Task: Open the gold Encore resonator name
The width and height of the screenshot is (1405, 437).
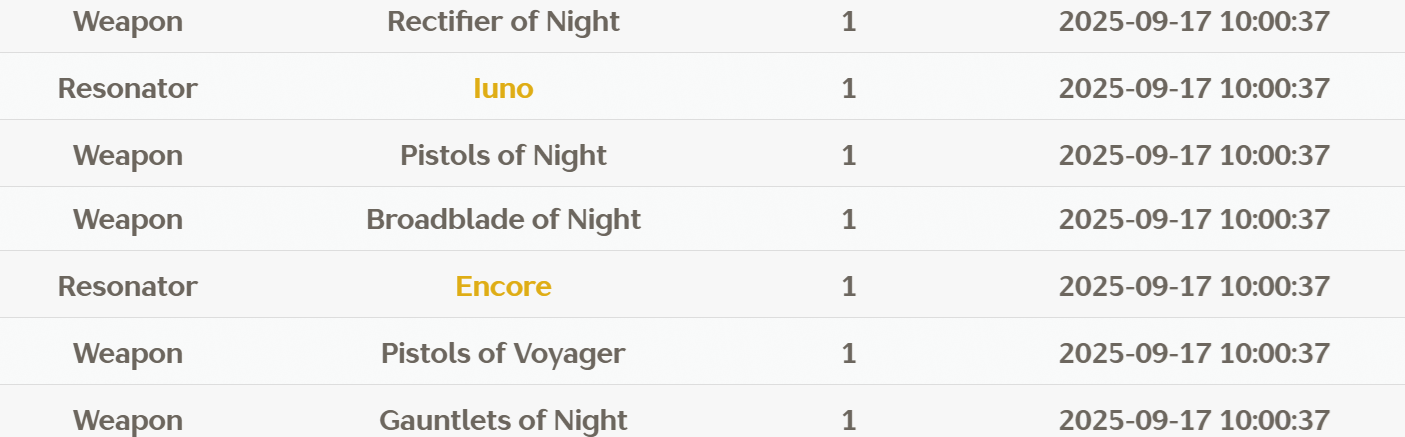Action: tap(503, 286)
